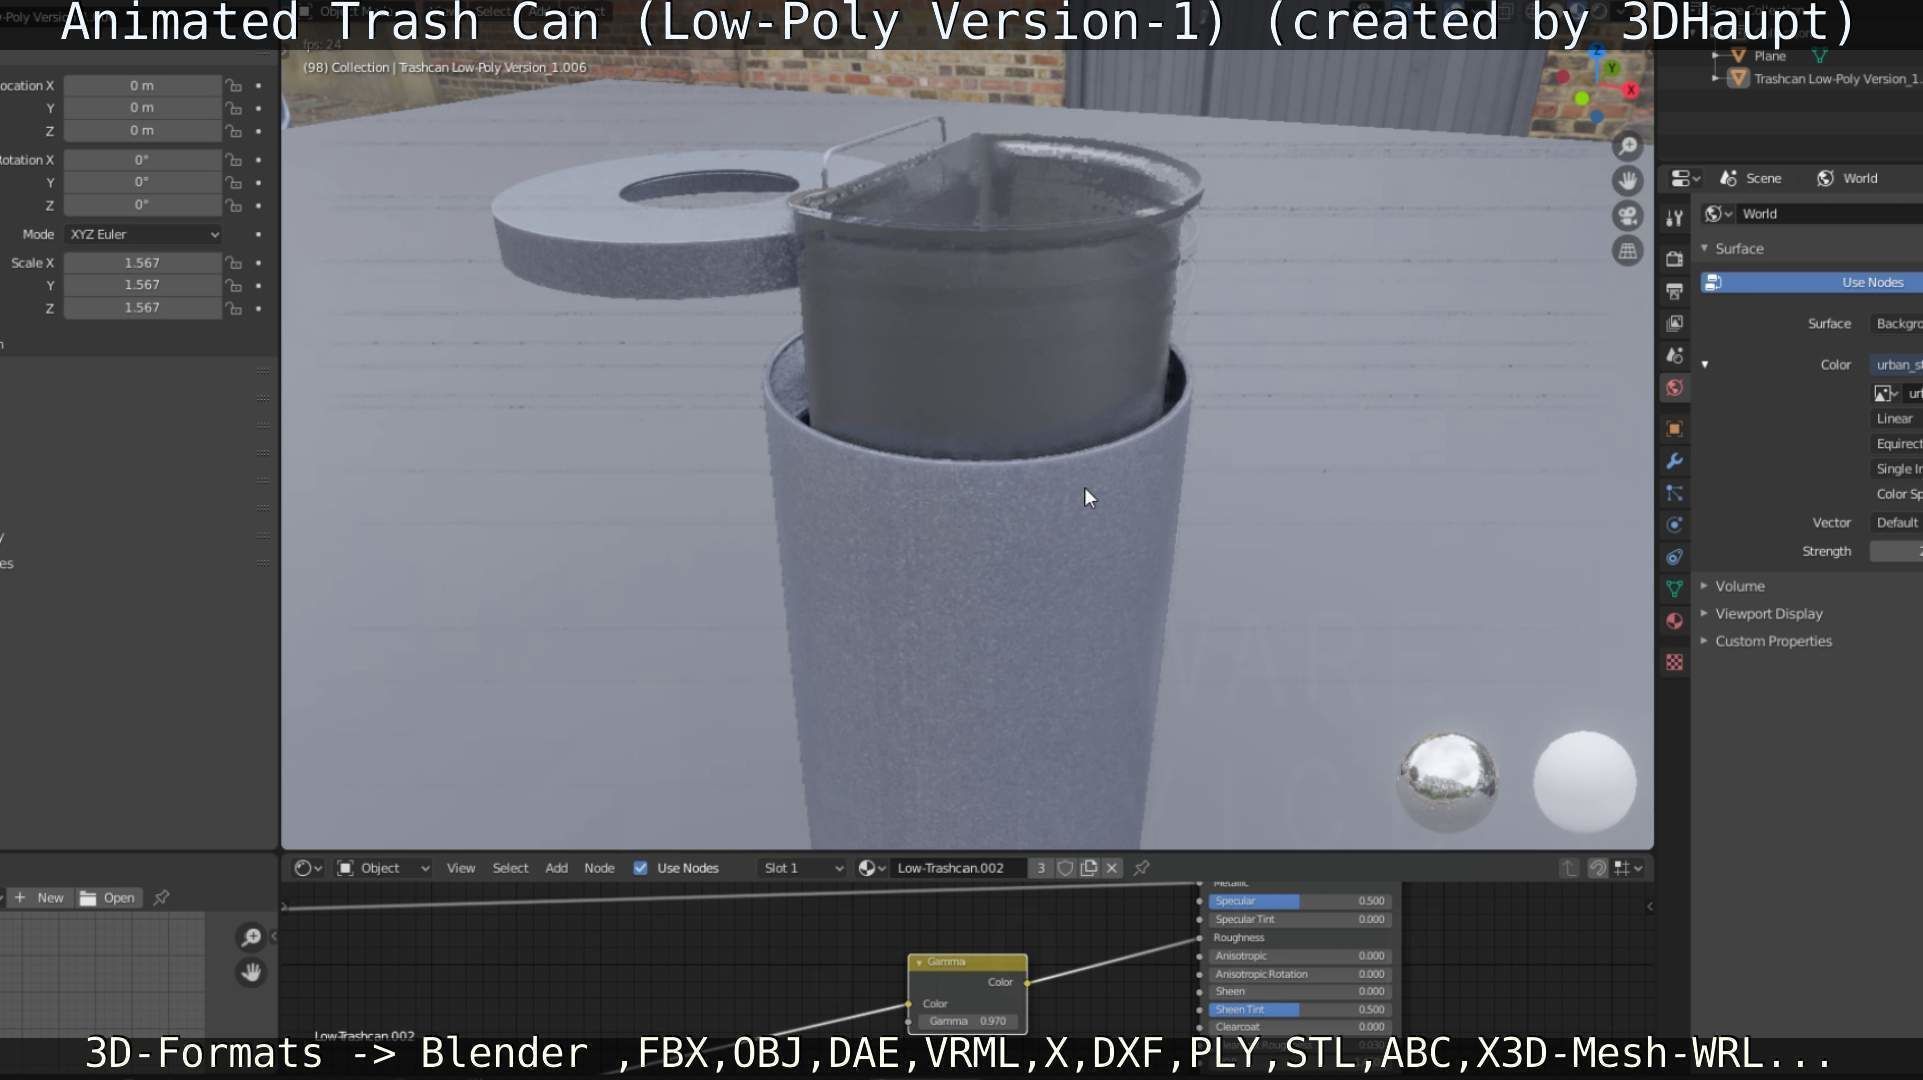This screenshot has height=1080, width=1923.
Task: Toggle lock for Rotation Z
Action: (x=233, y=205)
